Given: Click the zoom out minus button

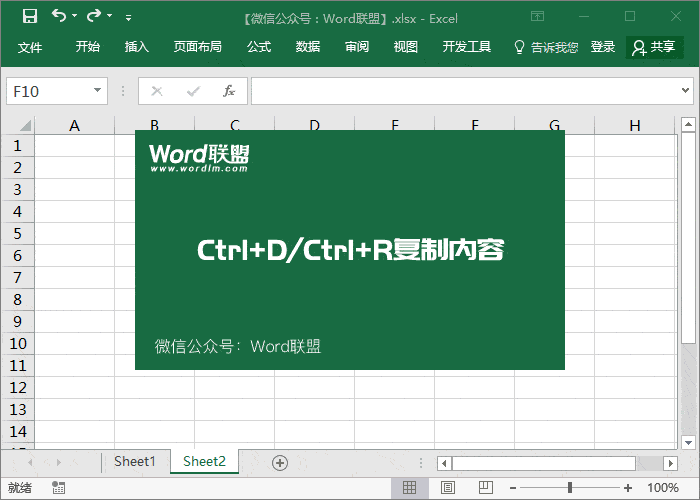Looking at the screenshot, I should click(513, 488).
